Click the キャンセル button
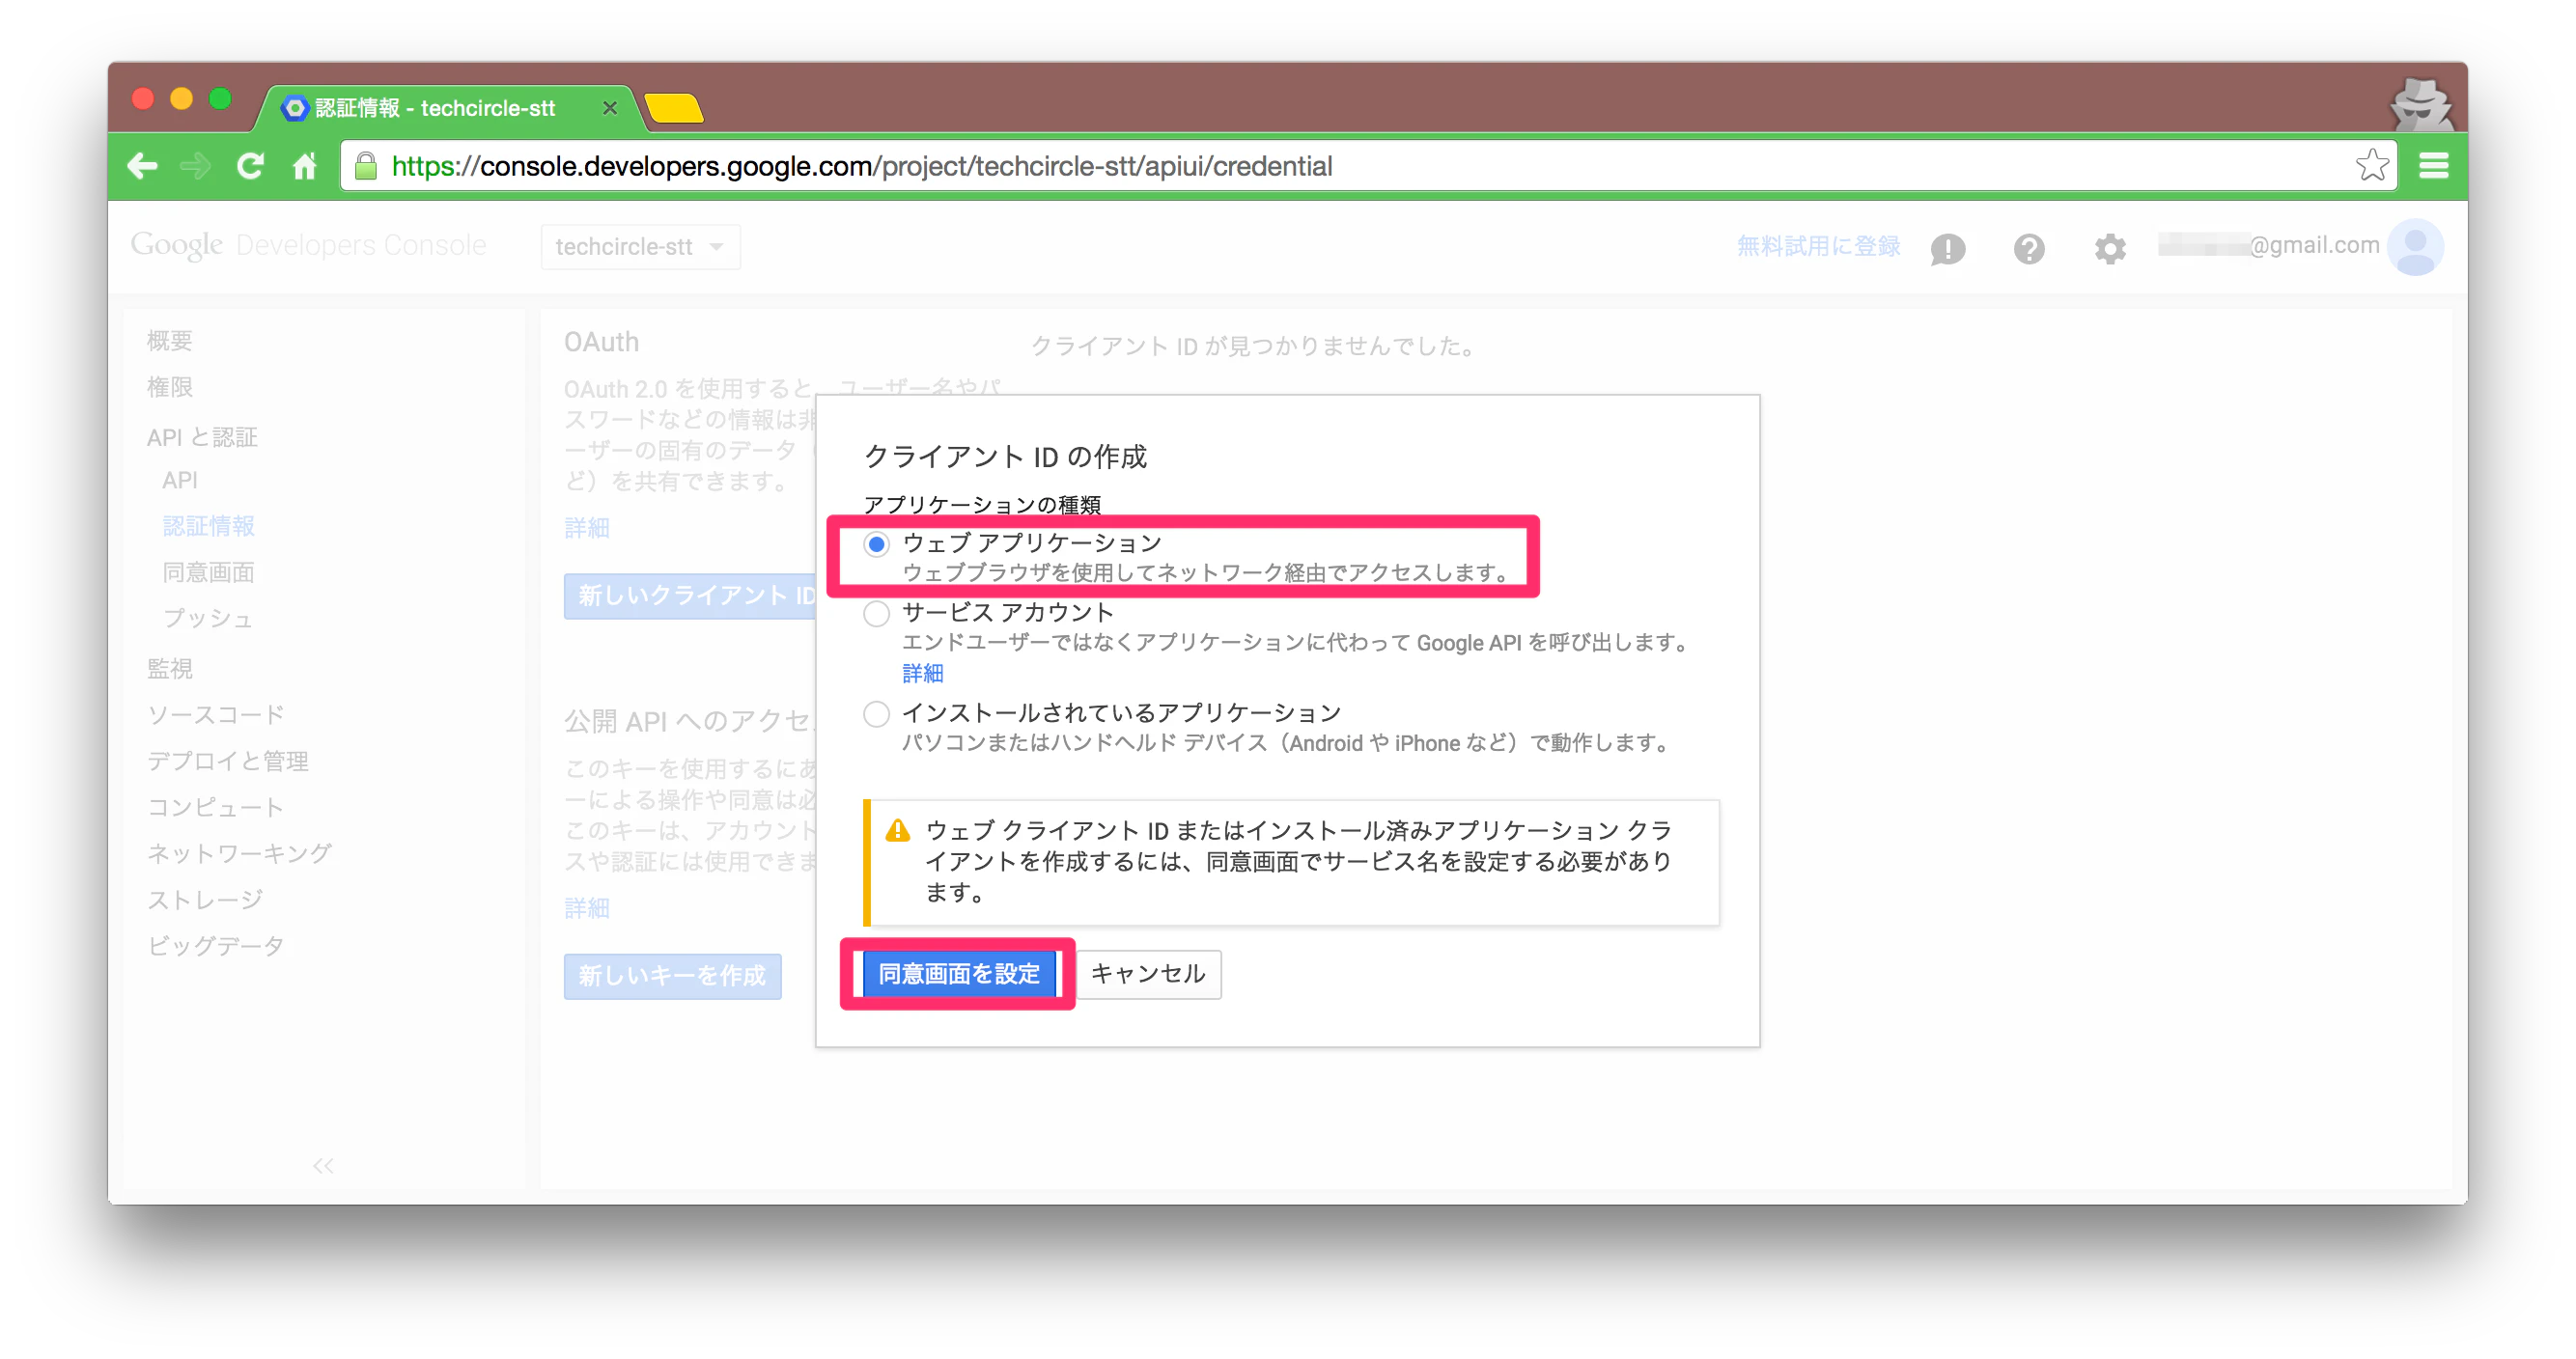The image size is (2576, 1359). pyautogui.click(x=1148, y=973)
